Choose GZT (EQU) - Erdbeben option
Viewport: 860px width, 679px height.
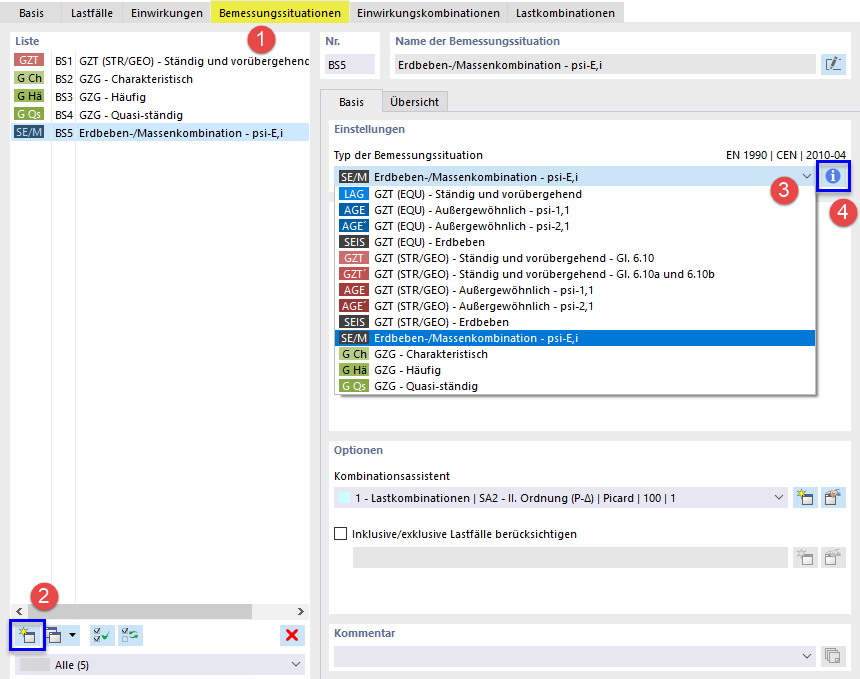(x=575, y=242)
